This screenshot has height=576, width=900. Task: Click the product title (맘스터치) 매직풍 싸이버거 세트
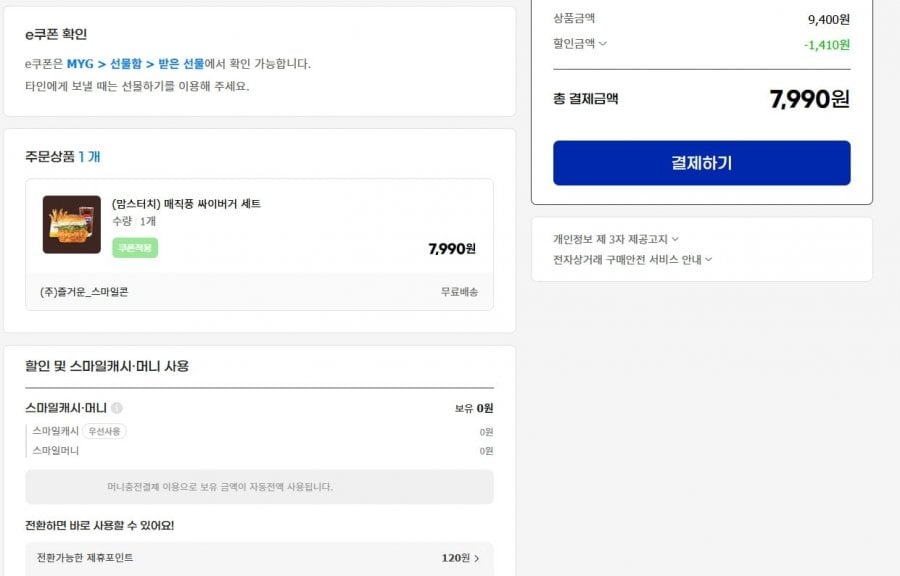(186, 204)
